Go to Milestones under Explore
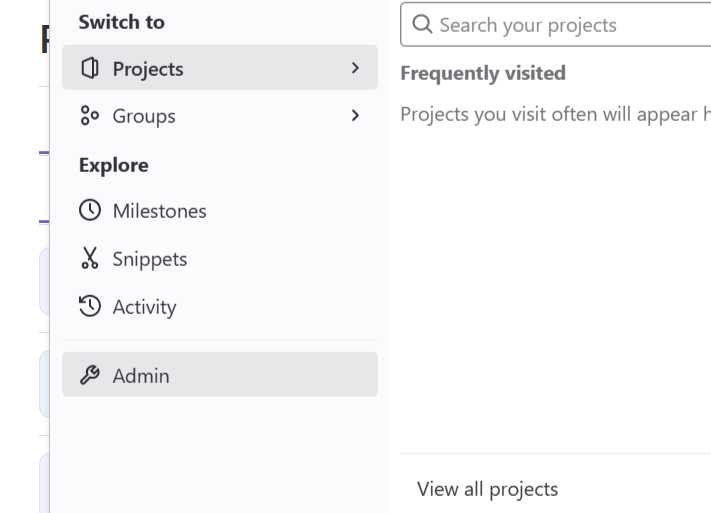This screenshot has height=513, width=711. (220, 211)
